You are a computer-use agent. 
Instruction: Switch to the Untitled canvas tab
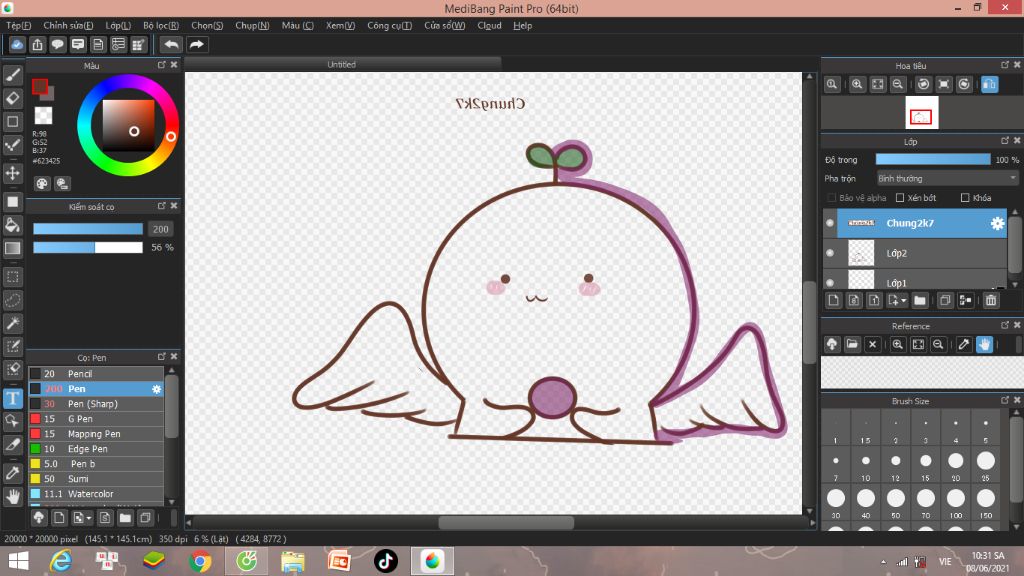tap(342, 64)
